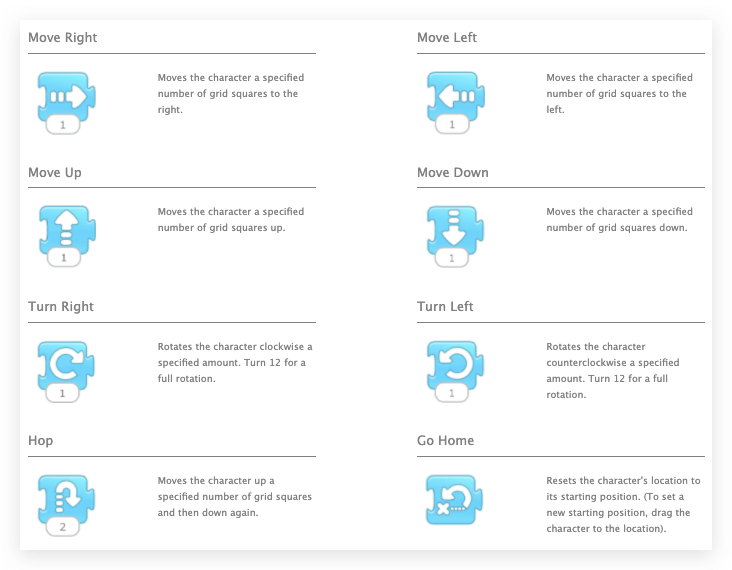This screenshot has width=732, height=570.
Task: Click the Move Right heading
Action: [63, 37]
